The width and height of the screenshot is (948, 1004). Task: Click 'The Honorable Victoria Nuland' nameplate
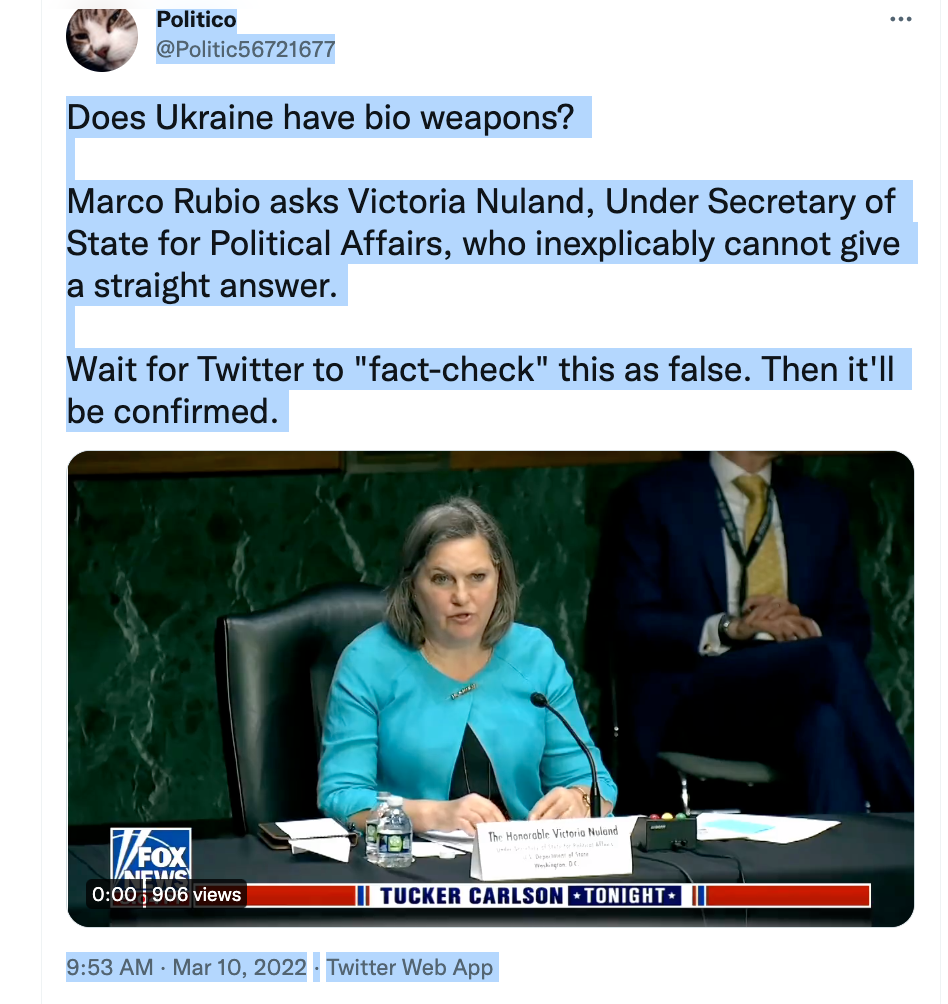click(x=553, y=846)
